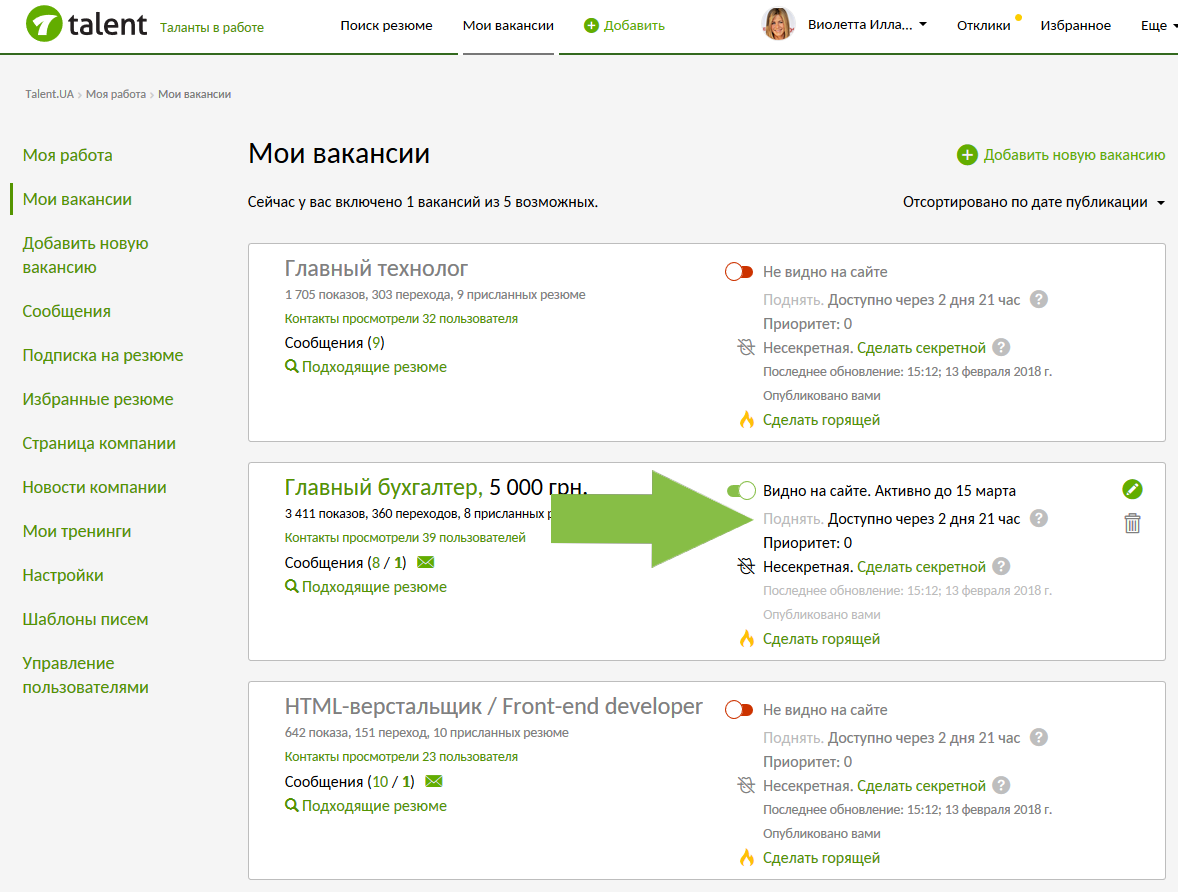Open the user avatar photo
Image resolution: width=1178 pixels, height=892 pixels.
click(778, 24)
